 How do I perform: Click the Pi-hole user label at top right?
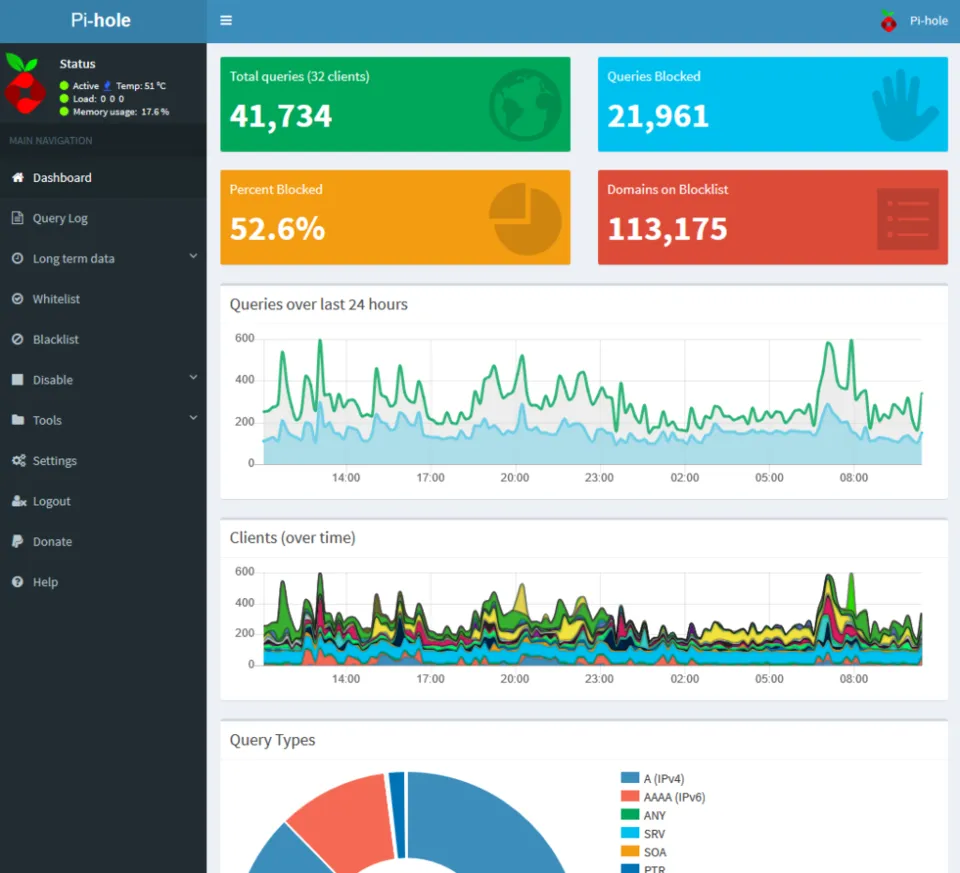(928, 21)
